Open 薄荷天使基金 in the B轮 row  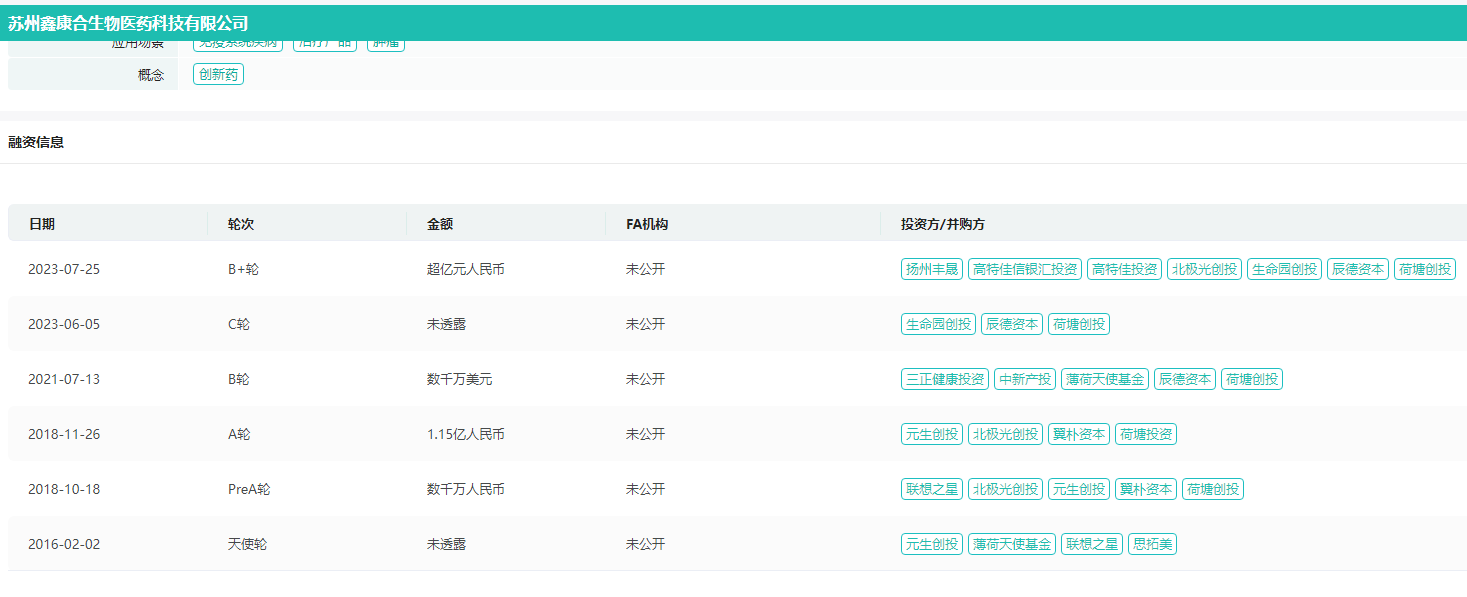tap(1105, 379)
